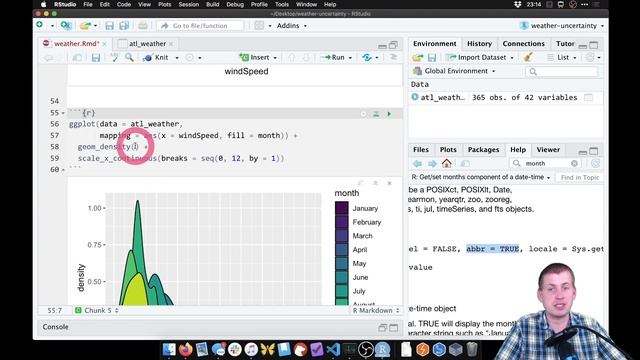Open the History tab
This screenshot has width=640, height=360.
[479, 44]
